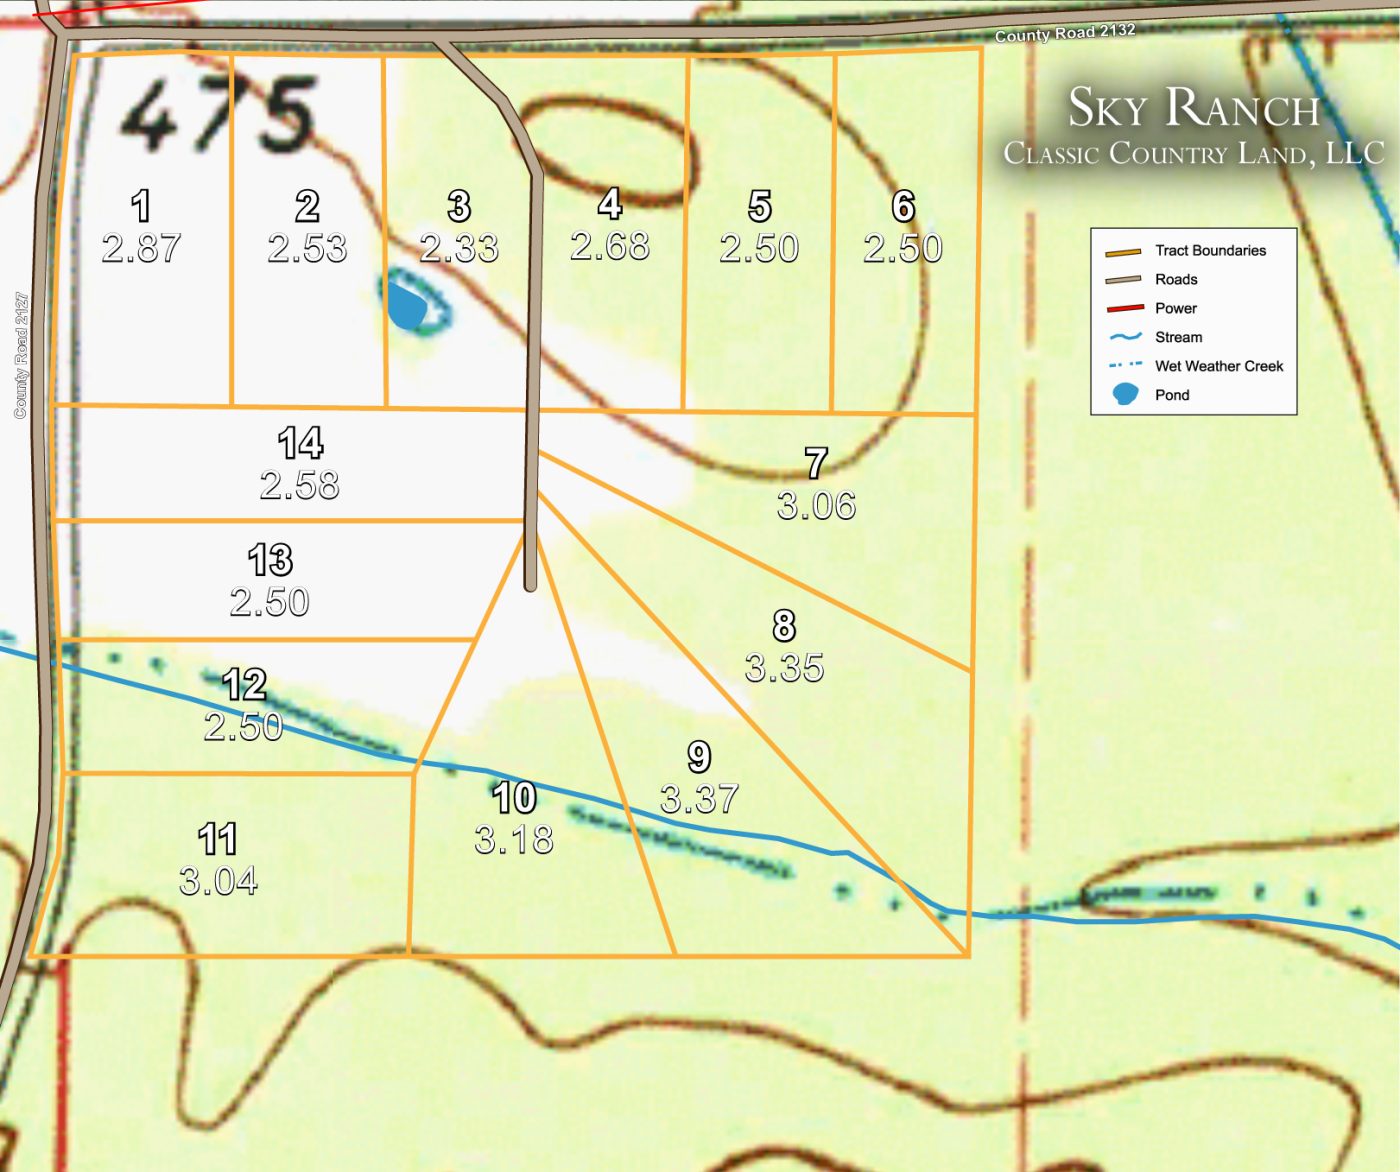Click the 'County Road 2132' road label

coord(1065,33)
